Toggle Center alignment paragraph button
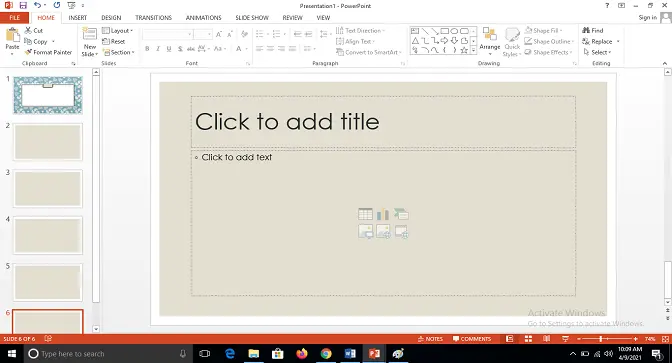This screenshot has height=363, width=672. [270, 48]
